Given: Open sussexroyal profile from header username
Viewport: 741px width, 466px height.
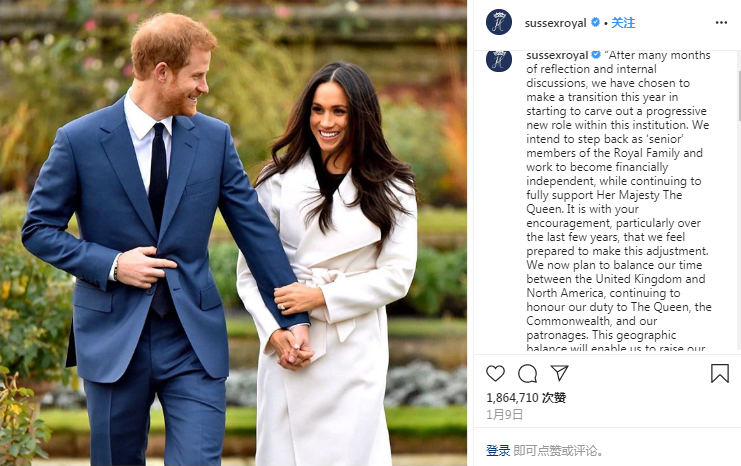Looking at the screenshot, I should 555,23.
